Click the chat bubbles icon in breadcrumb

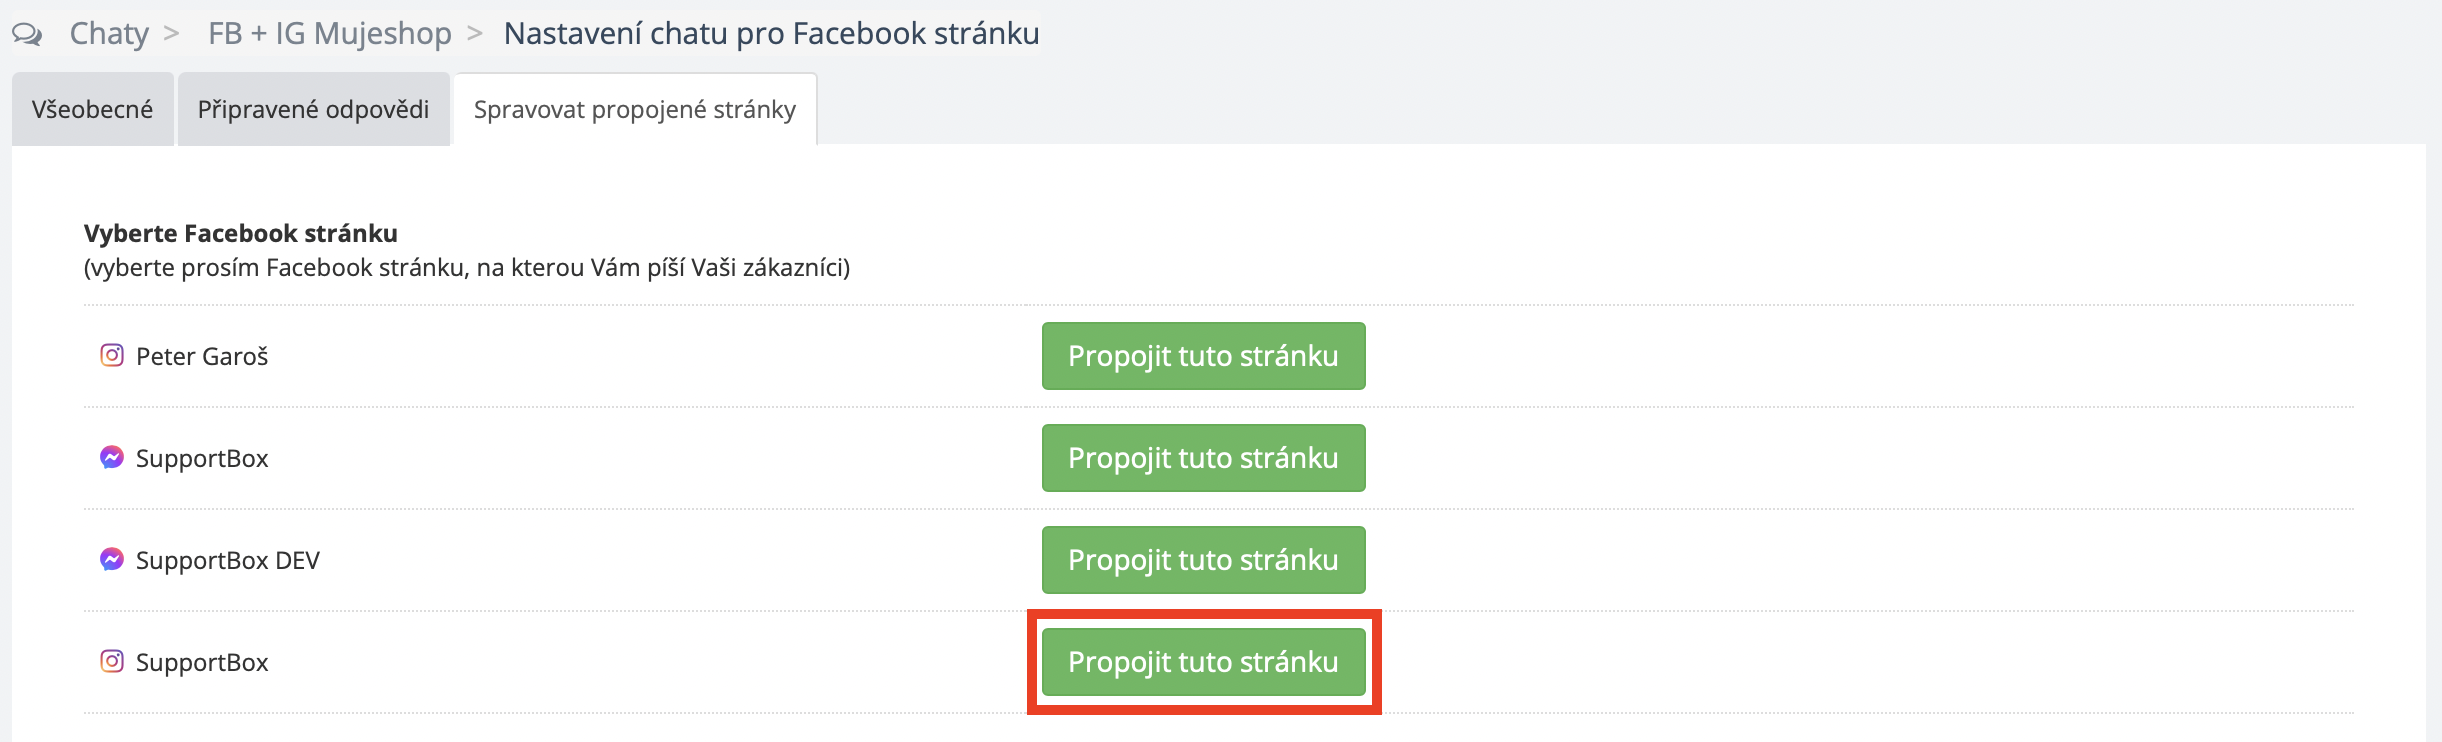pyautogui.click(x=27, y=35)
